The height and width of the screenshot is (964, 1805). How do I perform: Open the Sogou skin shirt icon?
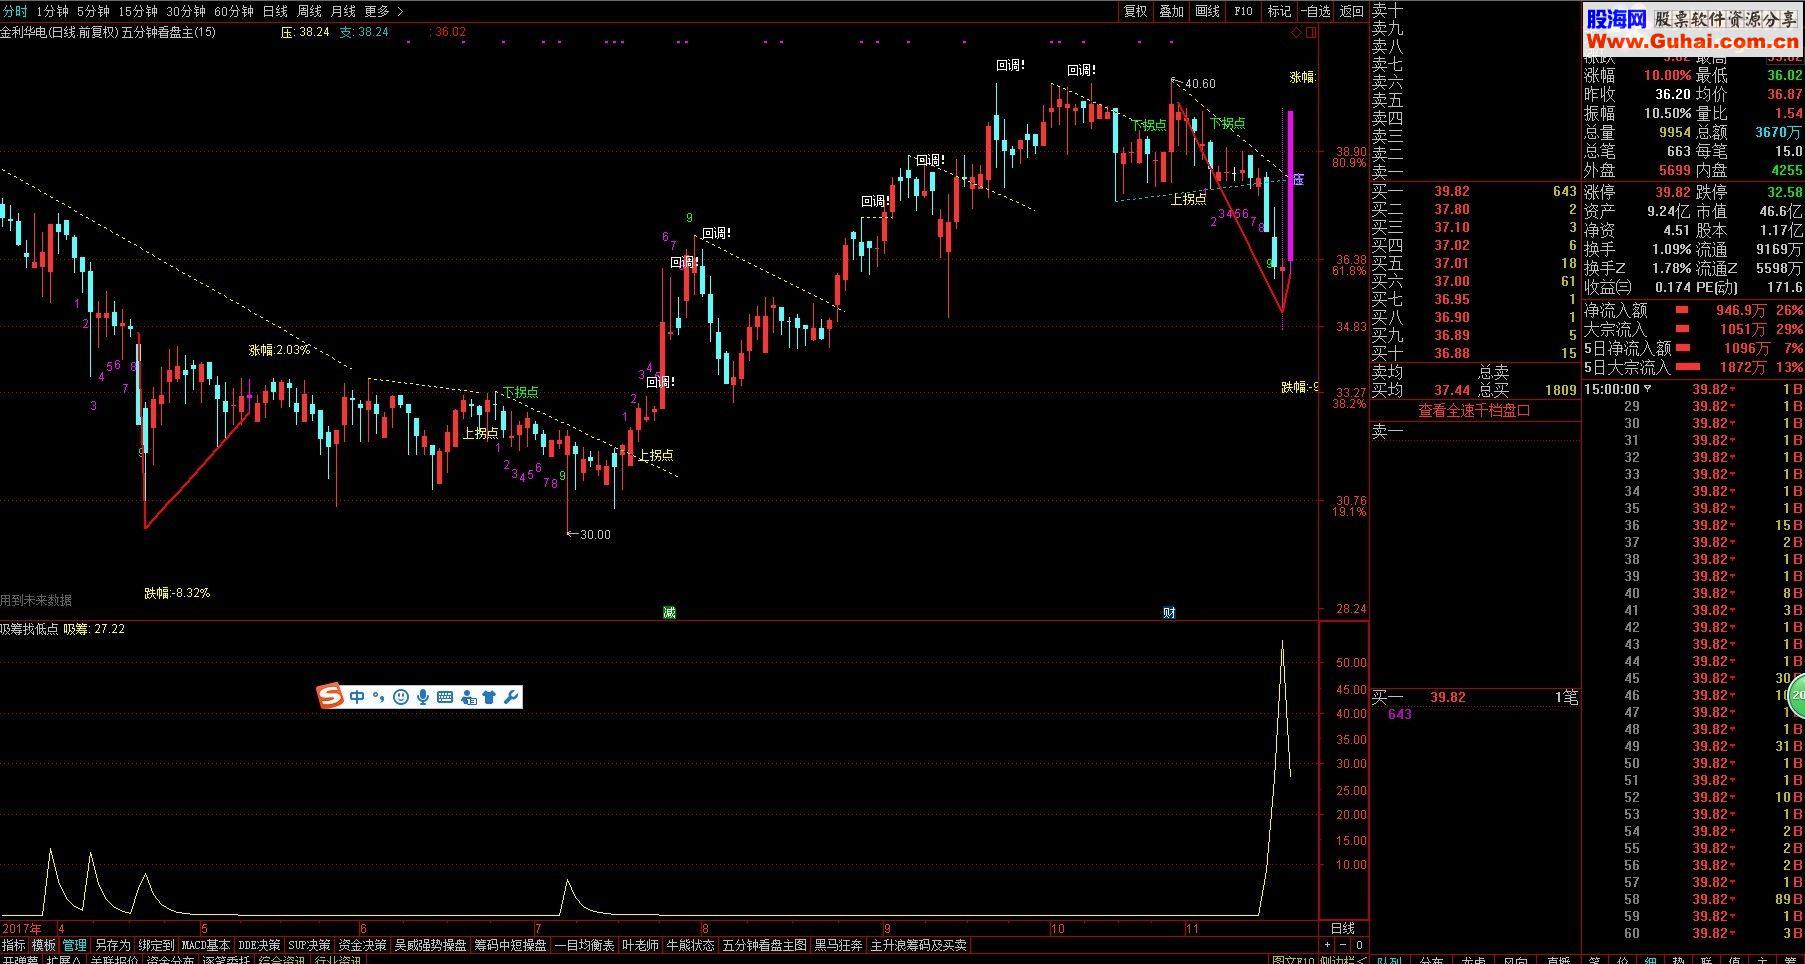click(x=489, y=696)
